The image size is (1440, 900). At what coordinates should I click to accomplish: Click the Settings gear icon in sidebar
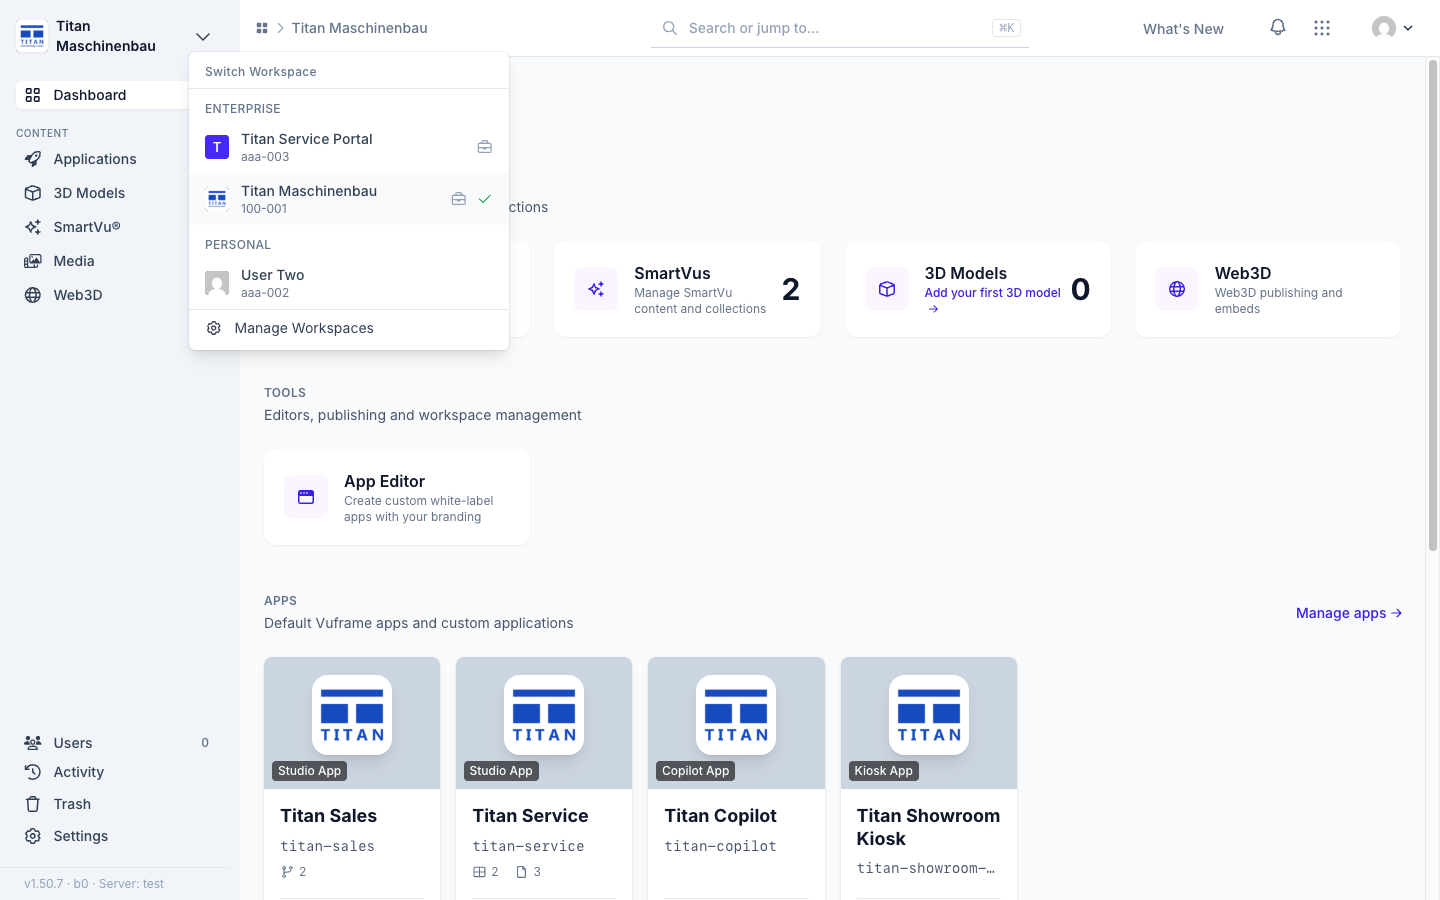[33, 836]
